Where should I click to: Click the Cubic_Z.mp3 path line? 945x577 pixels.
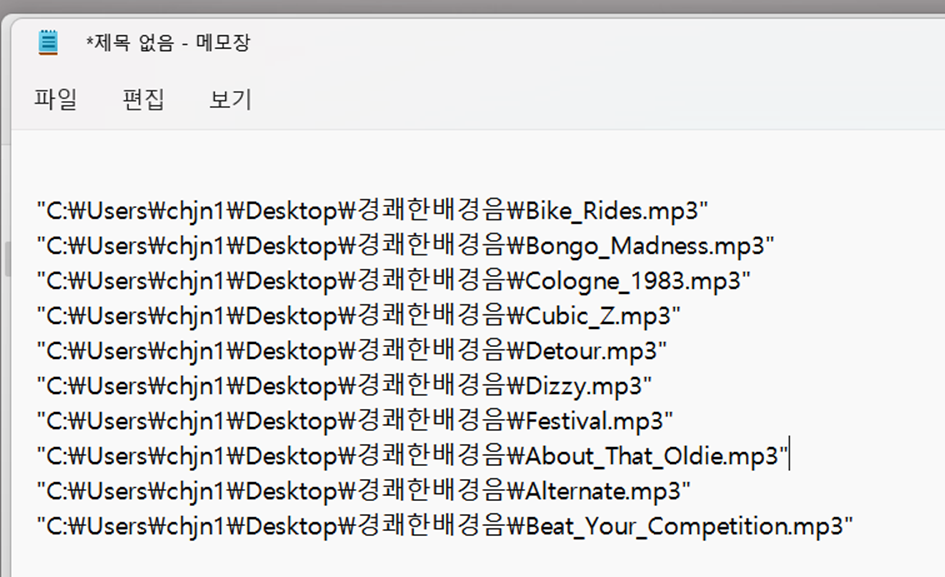pos(358,316)
